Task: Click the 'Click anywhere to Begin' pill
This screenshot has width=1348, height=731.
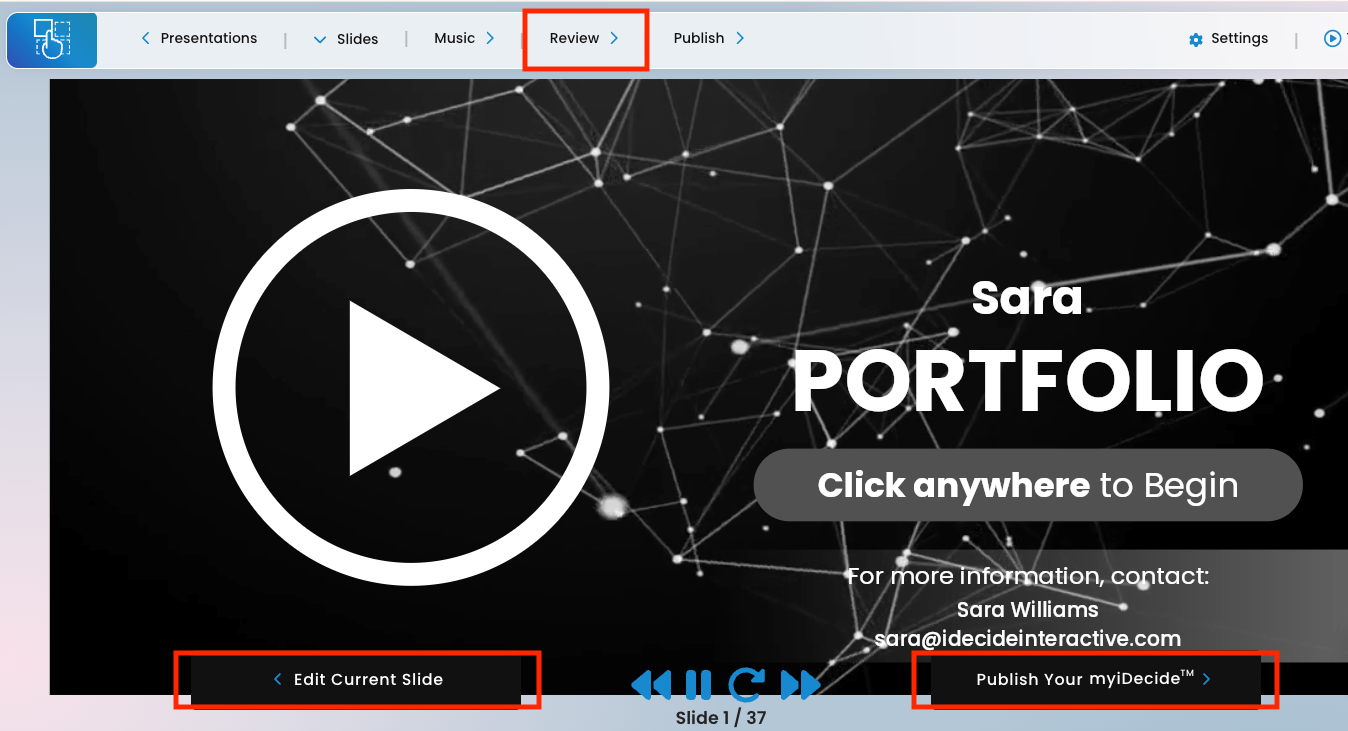Action: click(1028, 485)
